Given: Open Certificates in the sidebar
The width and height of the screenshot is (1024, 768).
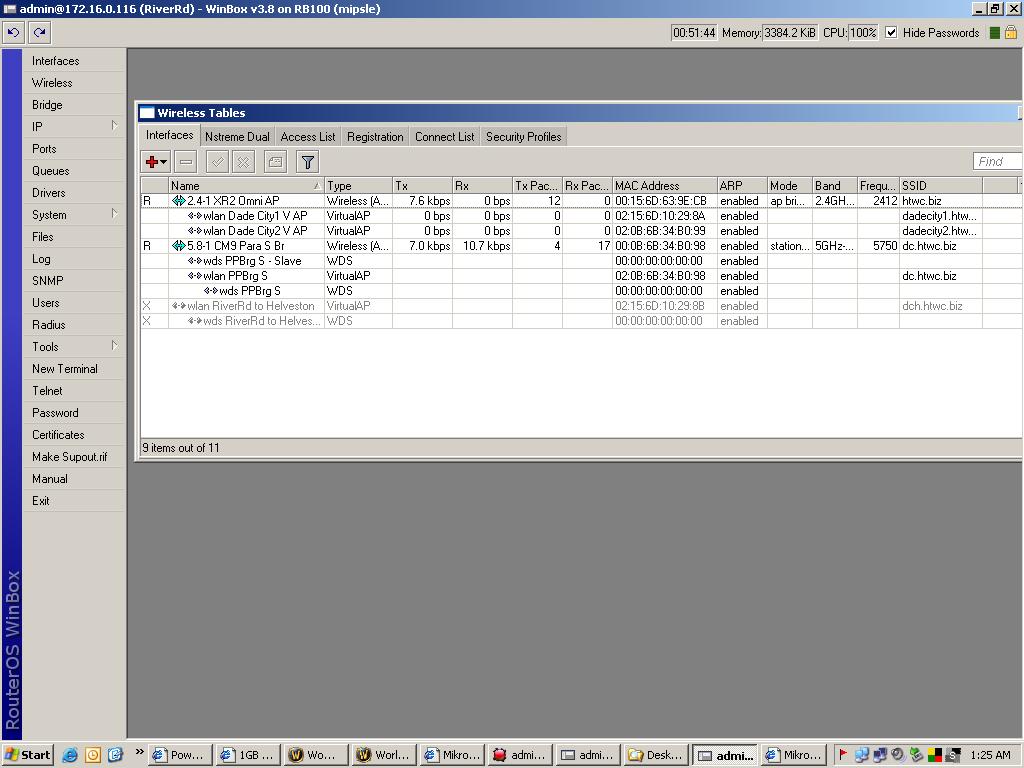Looking at the screenshot, I should point(73,434).
